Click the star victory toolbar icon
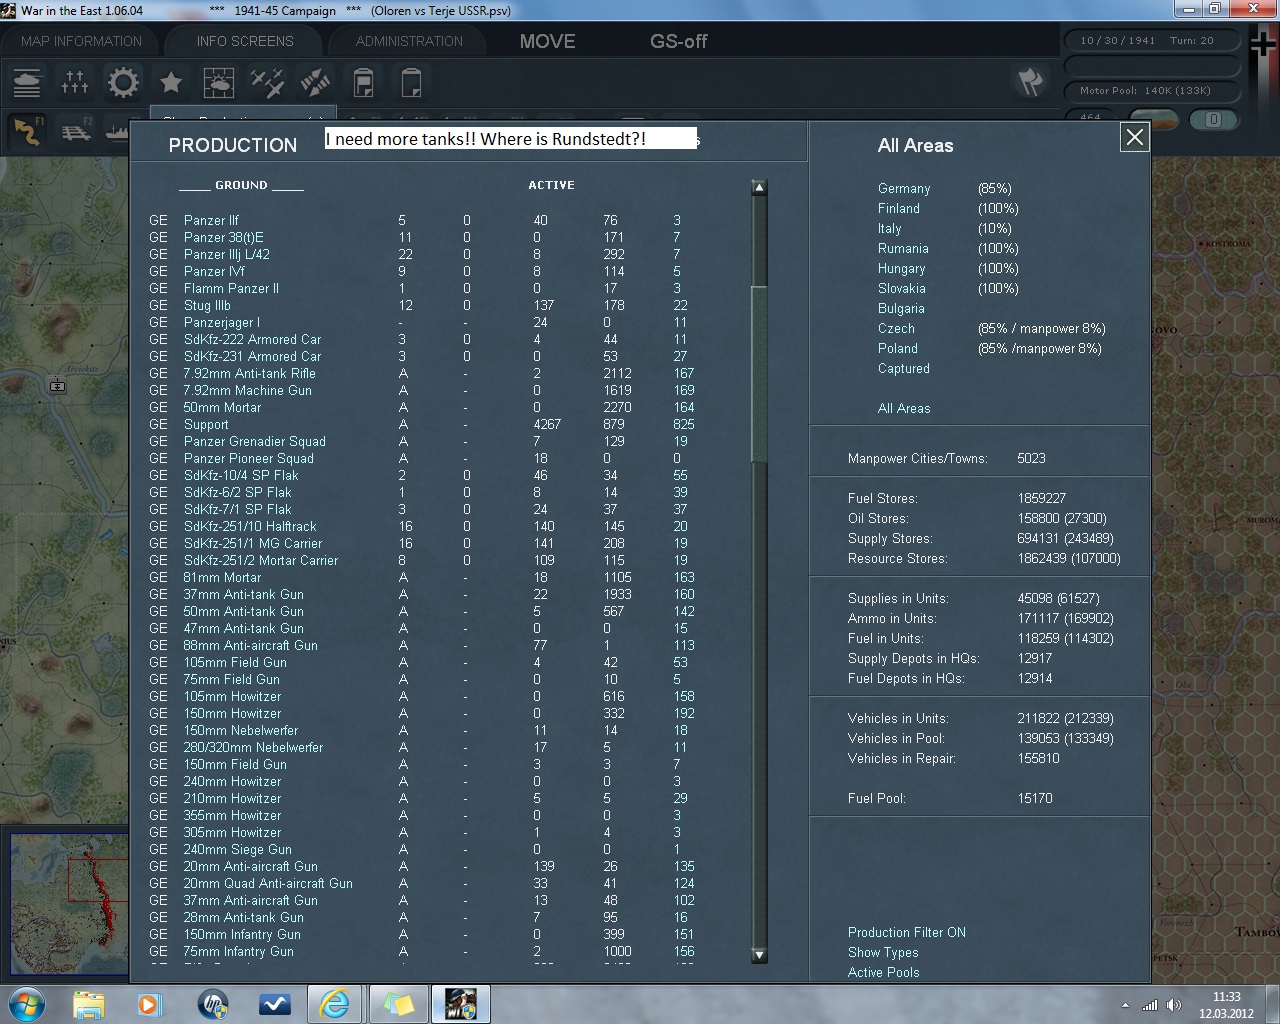Viewport: 1280px width, 1024px height. [171, 83]
